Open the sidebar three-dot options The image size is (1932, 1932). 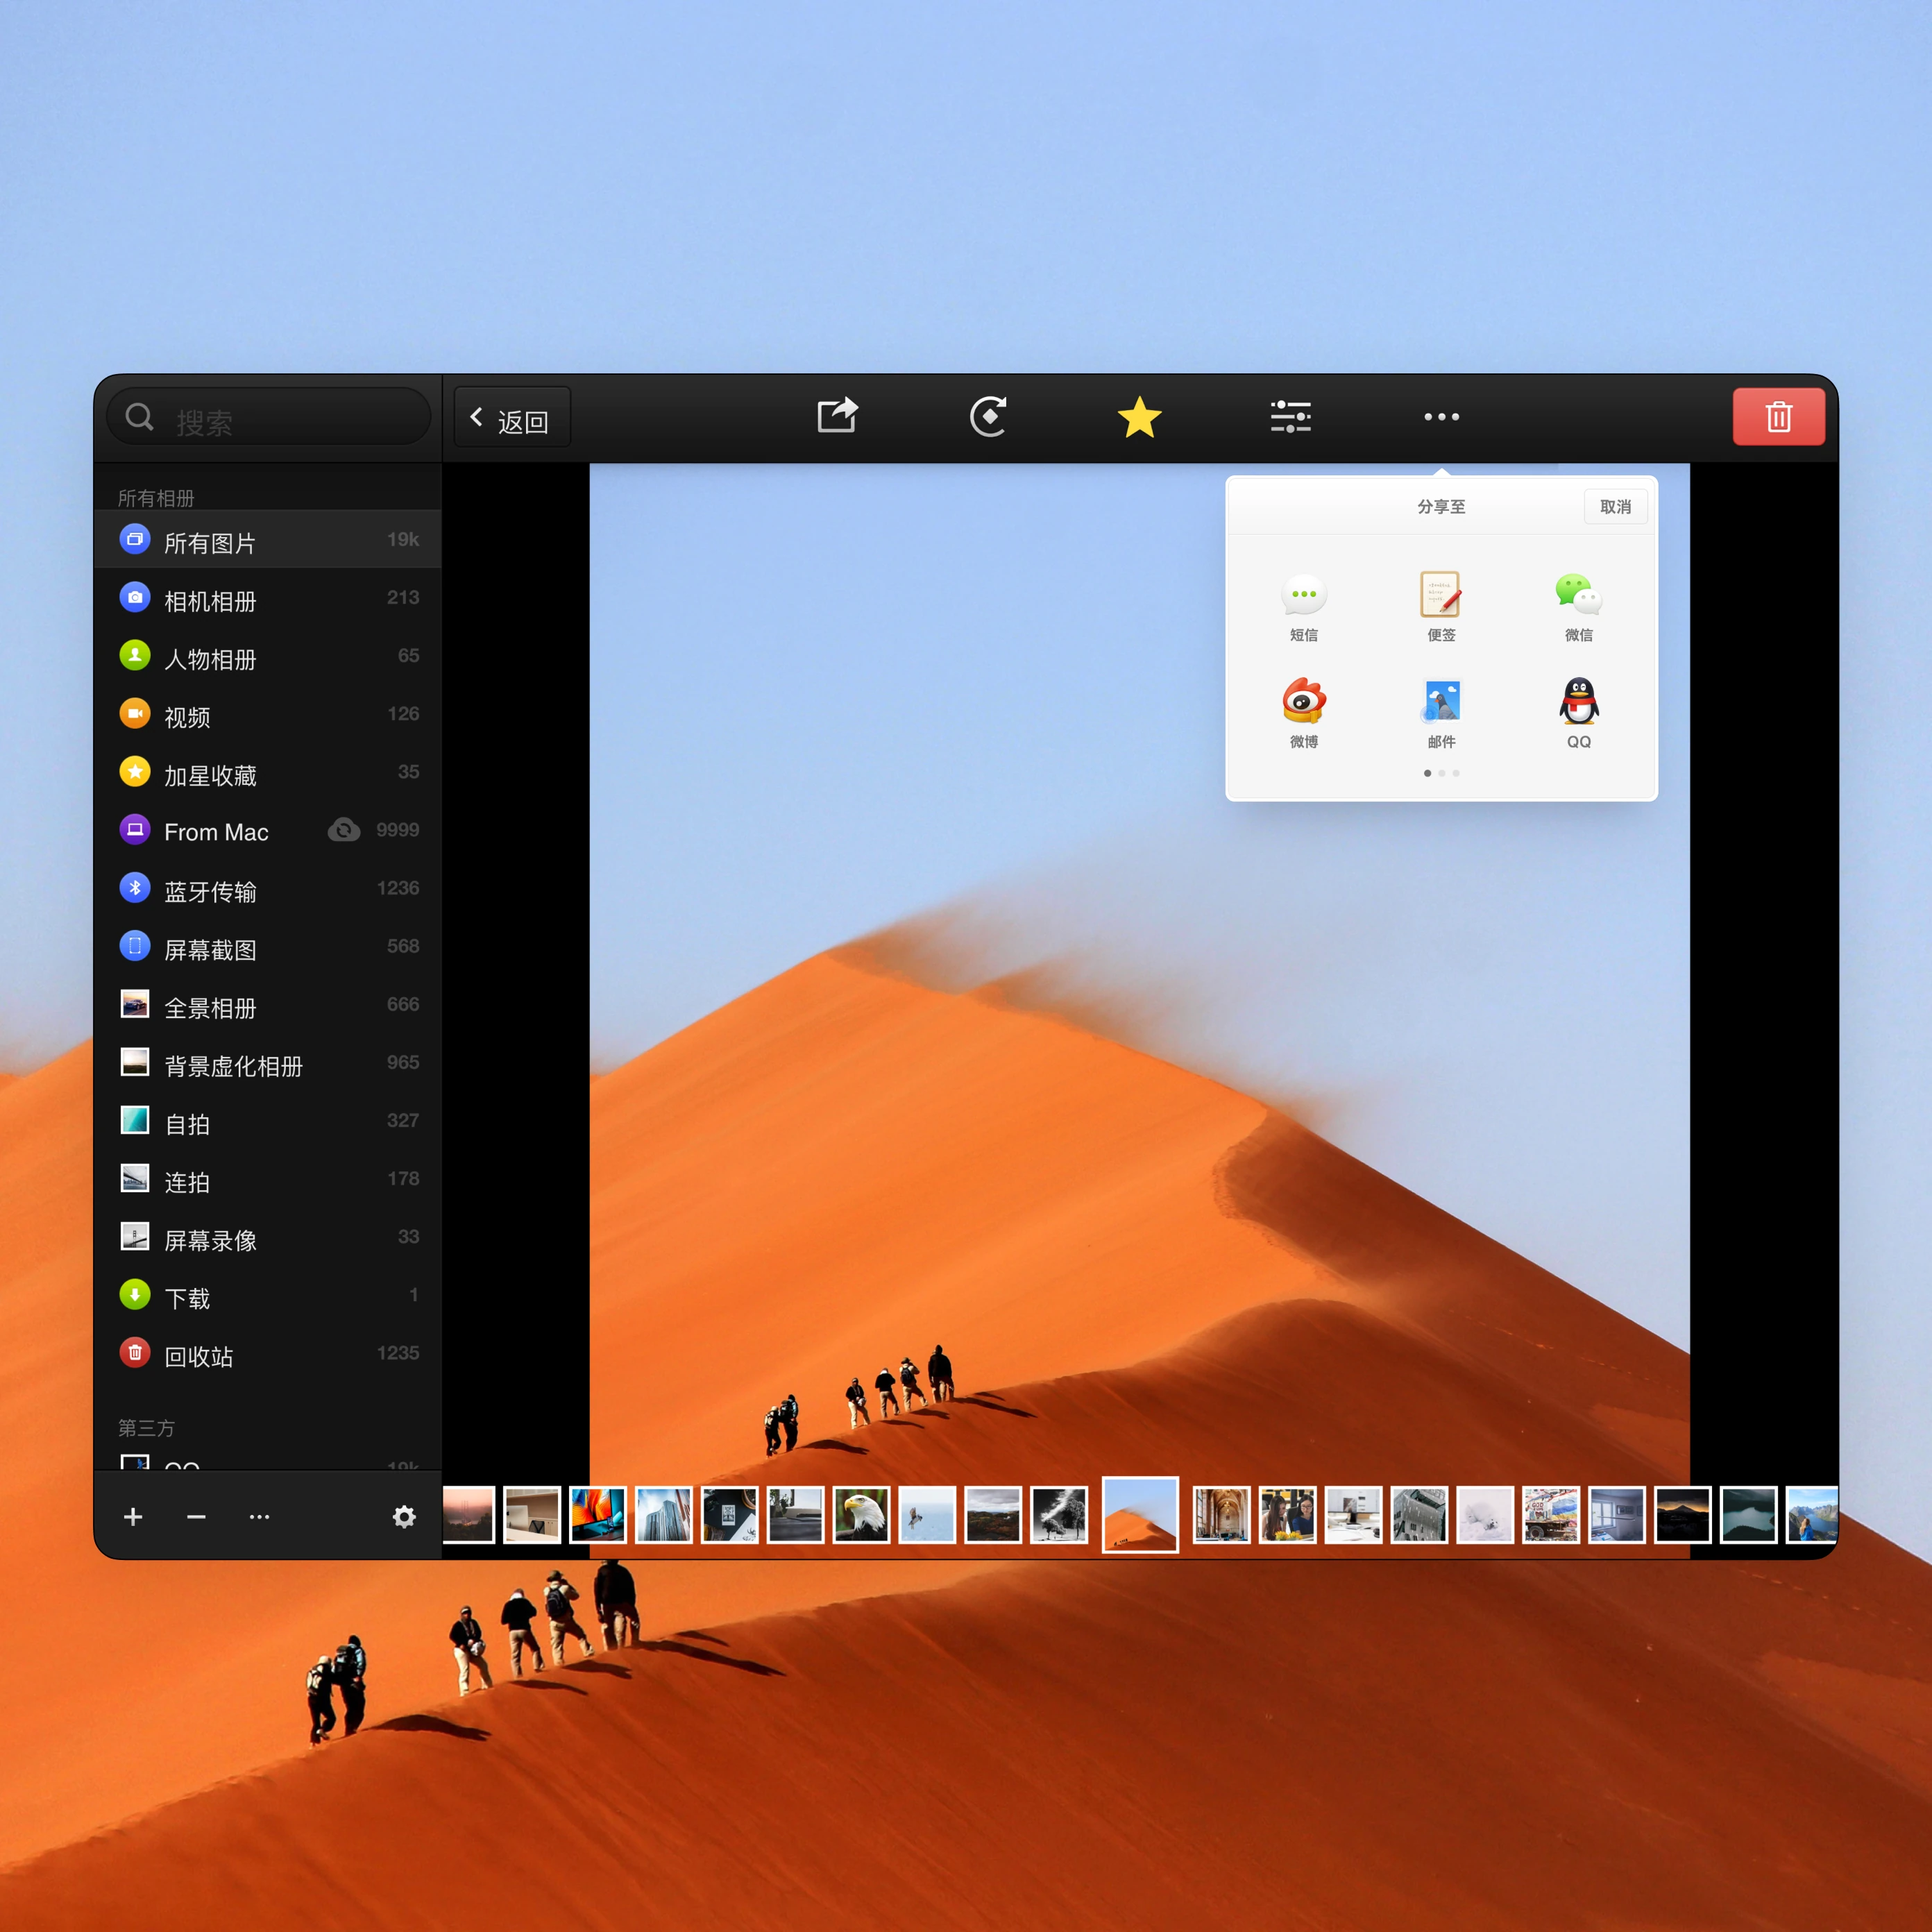[259, 1516]
